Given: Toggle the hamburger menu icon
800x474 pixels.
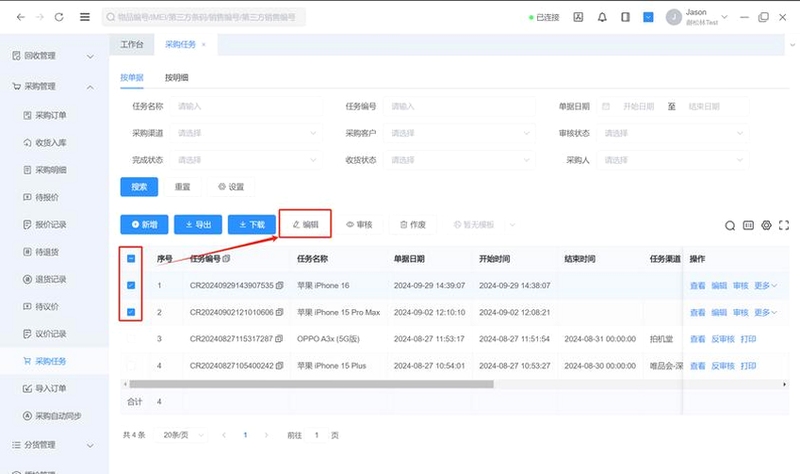Looking at the screenshot, I should coord(85,17).
